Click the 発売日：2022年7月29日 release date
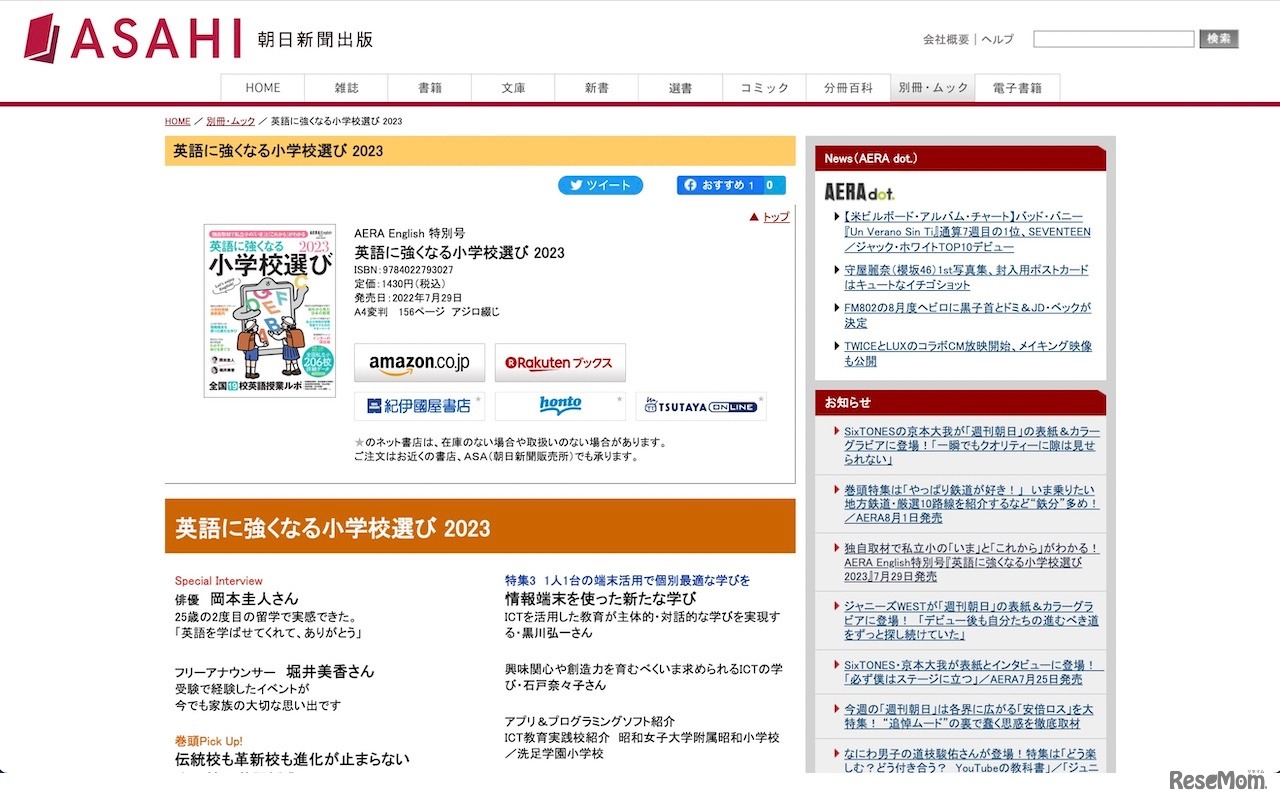This screenshot has width=1280, height=803. (x=408, y=298)
